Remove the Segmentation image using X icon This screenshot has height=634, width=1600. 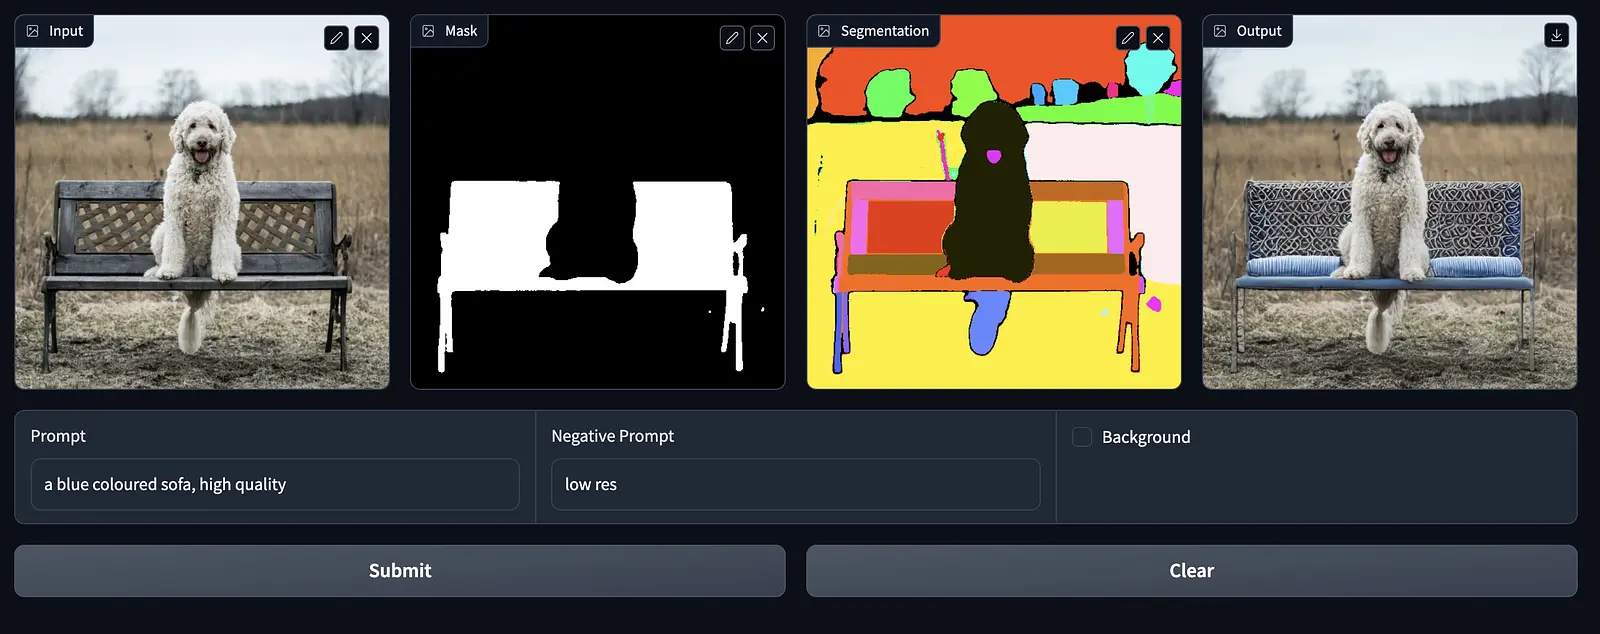(x=1158, y=39)
